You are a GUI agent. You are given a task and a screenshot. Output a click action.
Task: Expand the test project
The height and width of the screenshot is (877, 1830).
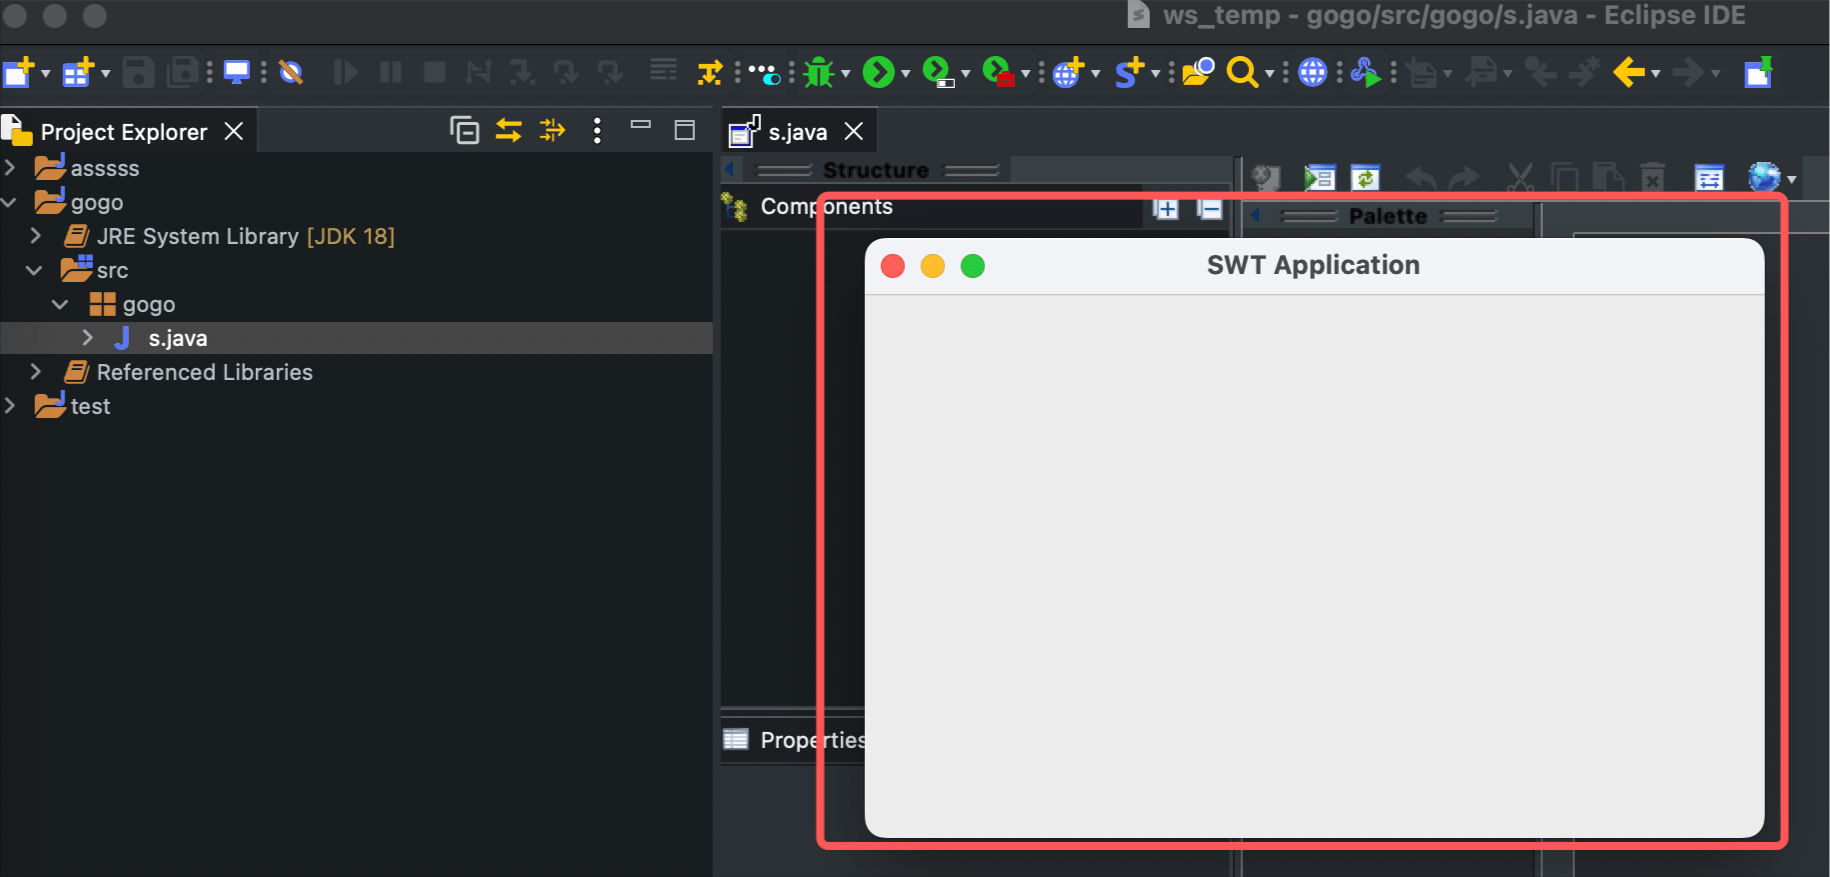[x=10, y=406]
